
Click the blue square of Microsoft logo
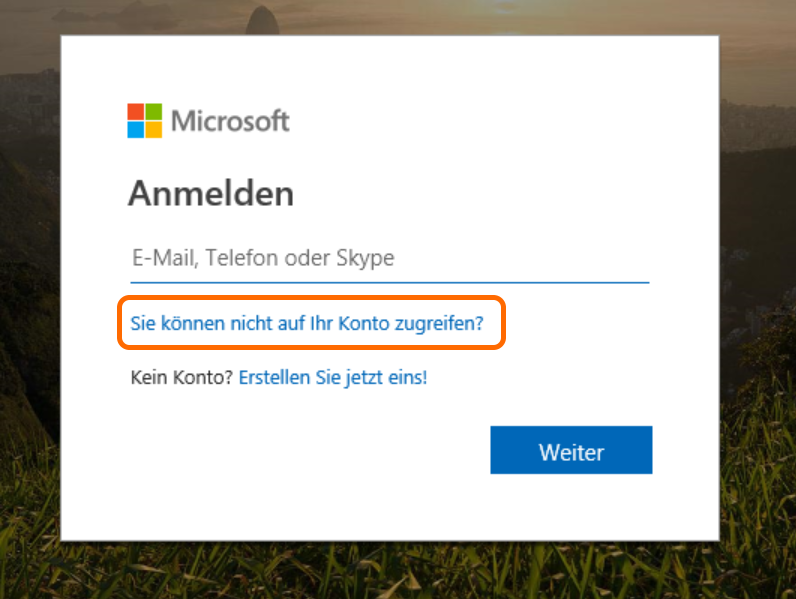tap(136, 130)
